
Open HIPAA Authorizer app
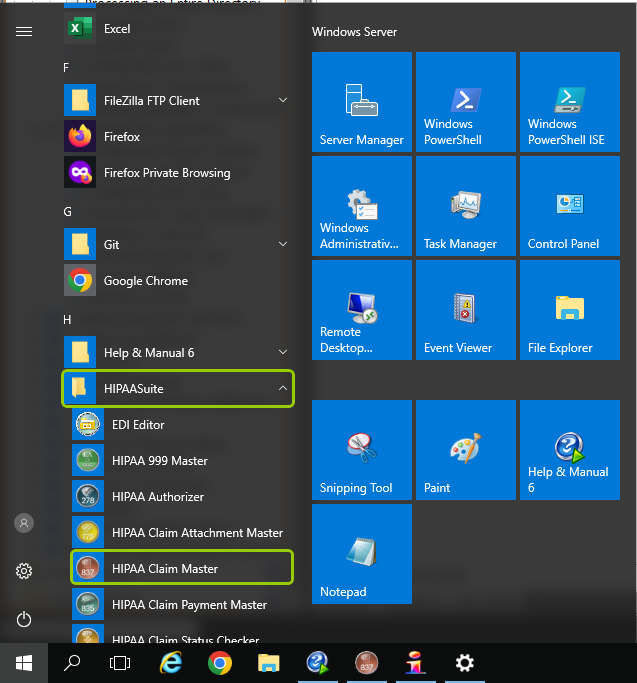(182, 497)
